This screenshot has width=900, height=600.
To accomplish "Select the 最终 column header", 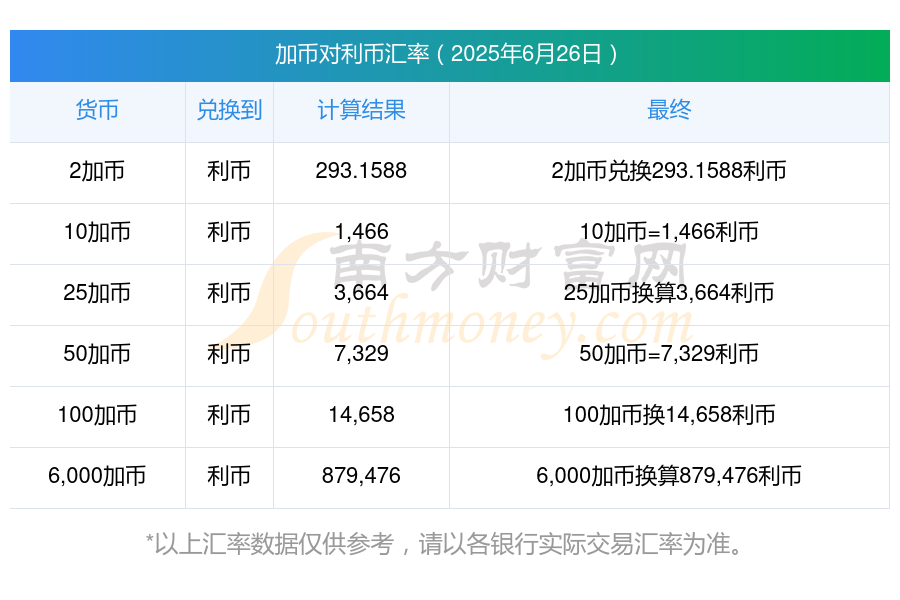I will point(669,110).
